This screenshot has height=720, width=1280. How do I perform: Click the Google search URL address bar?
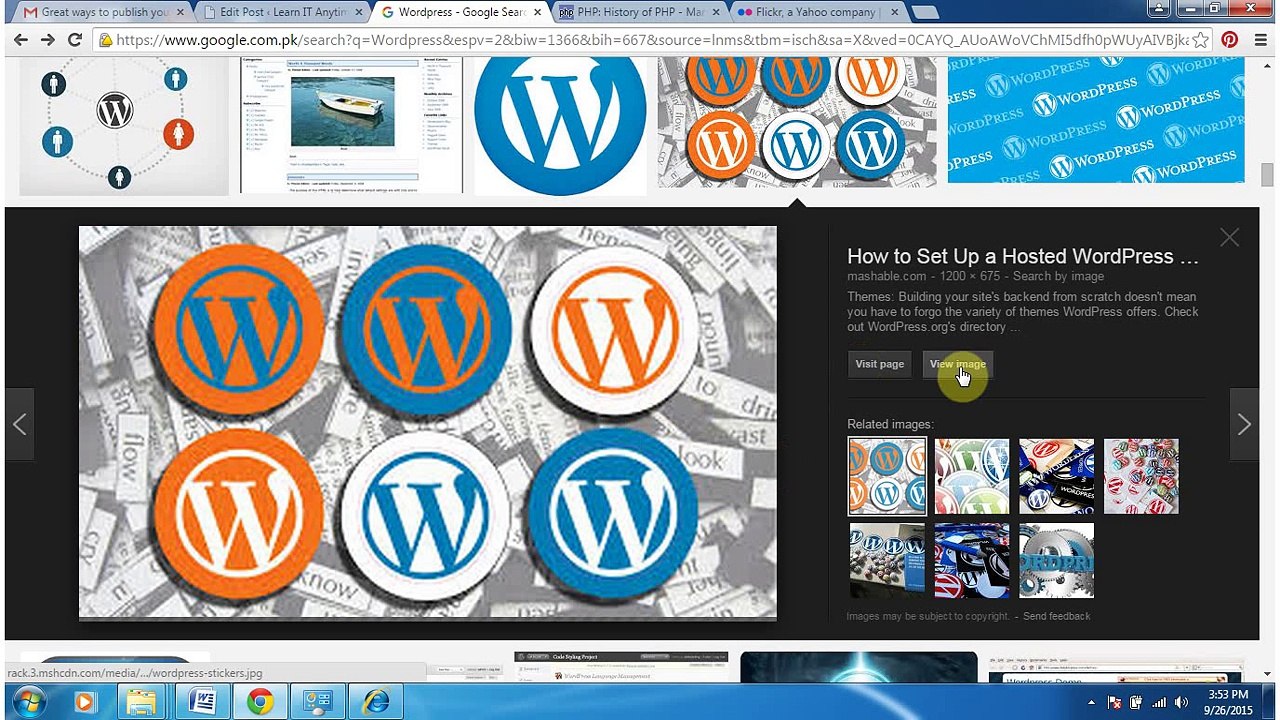[x=652, y=40]
